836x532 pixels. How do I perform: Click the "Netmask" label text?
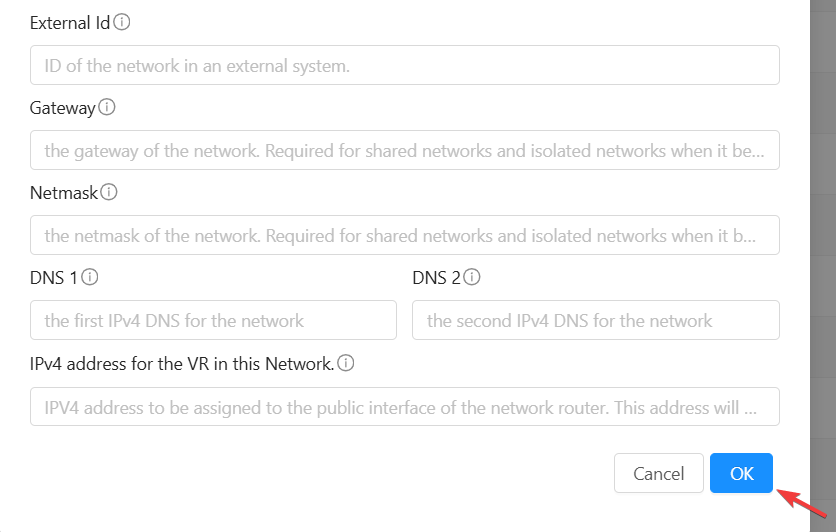point(64,192)
